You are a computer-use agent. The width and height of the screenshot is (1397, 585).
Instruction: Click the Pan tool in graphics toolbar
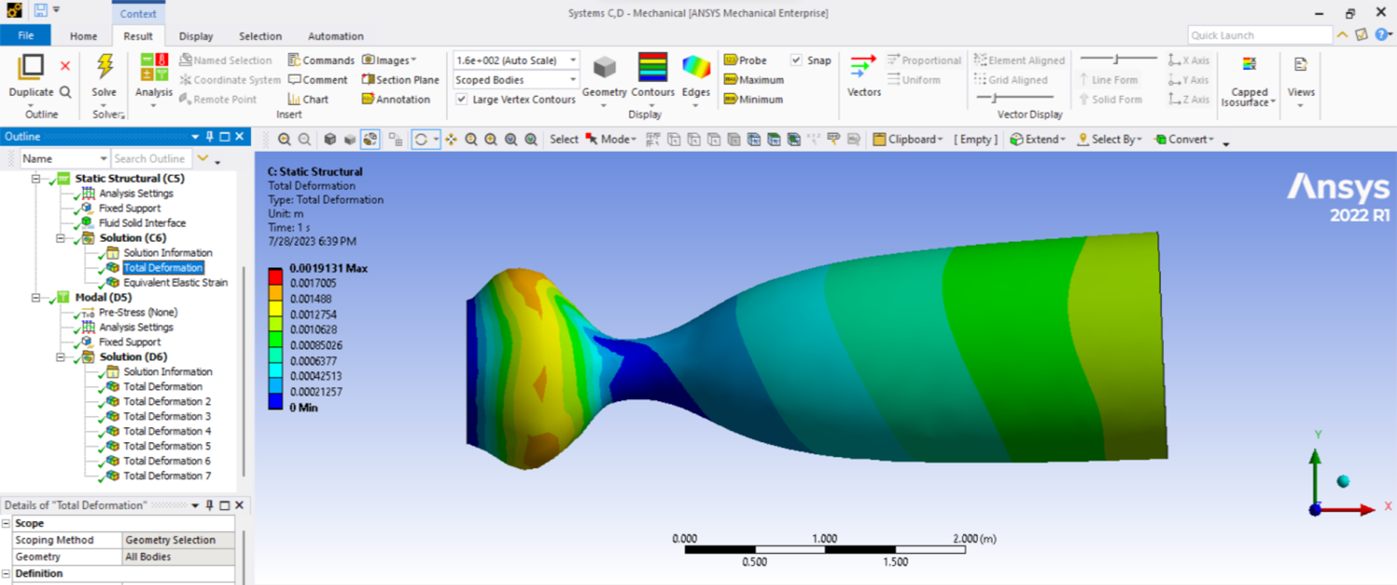451,140
